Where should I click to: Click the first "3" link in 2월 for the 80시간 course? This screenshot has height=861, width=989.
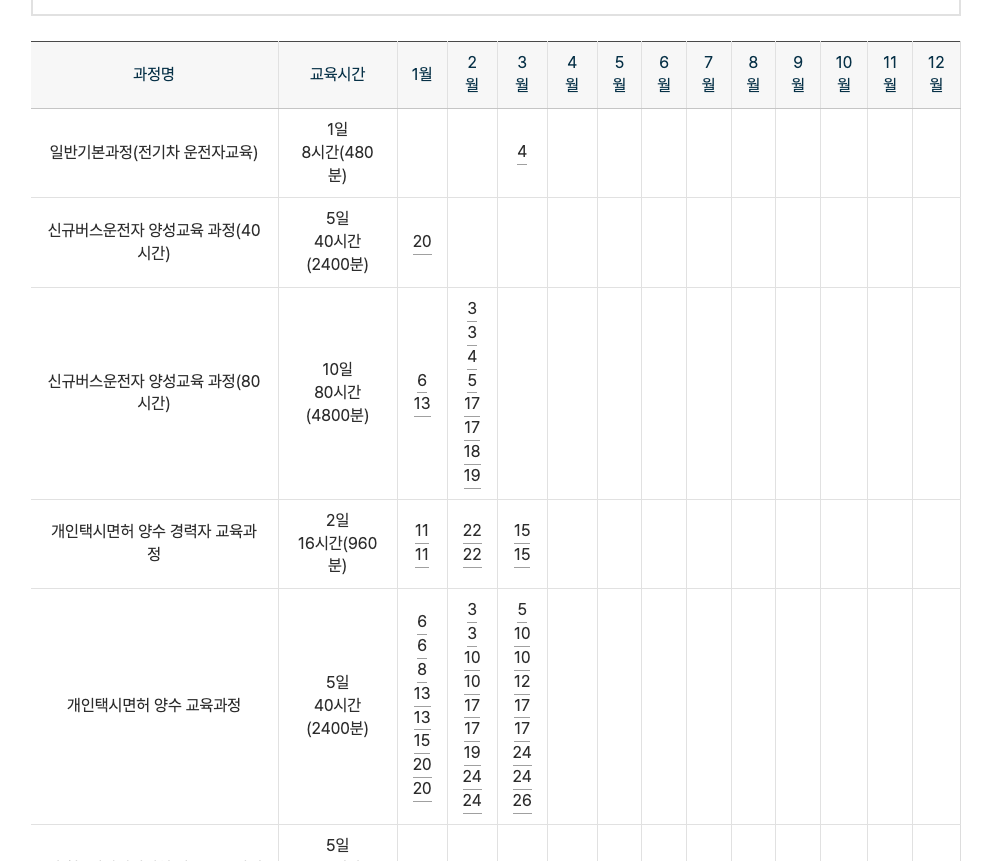472,309
